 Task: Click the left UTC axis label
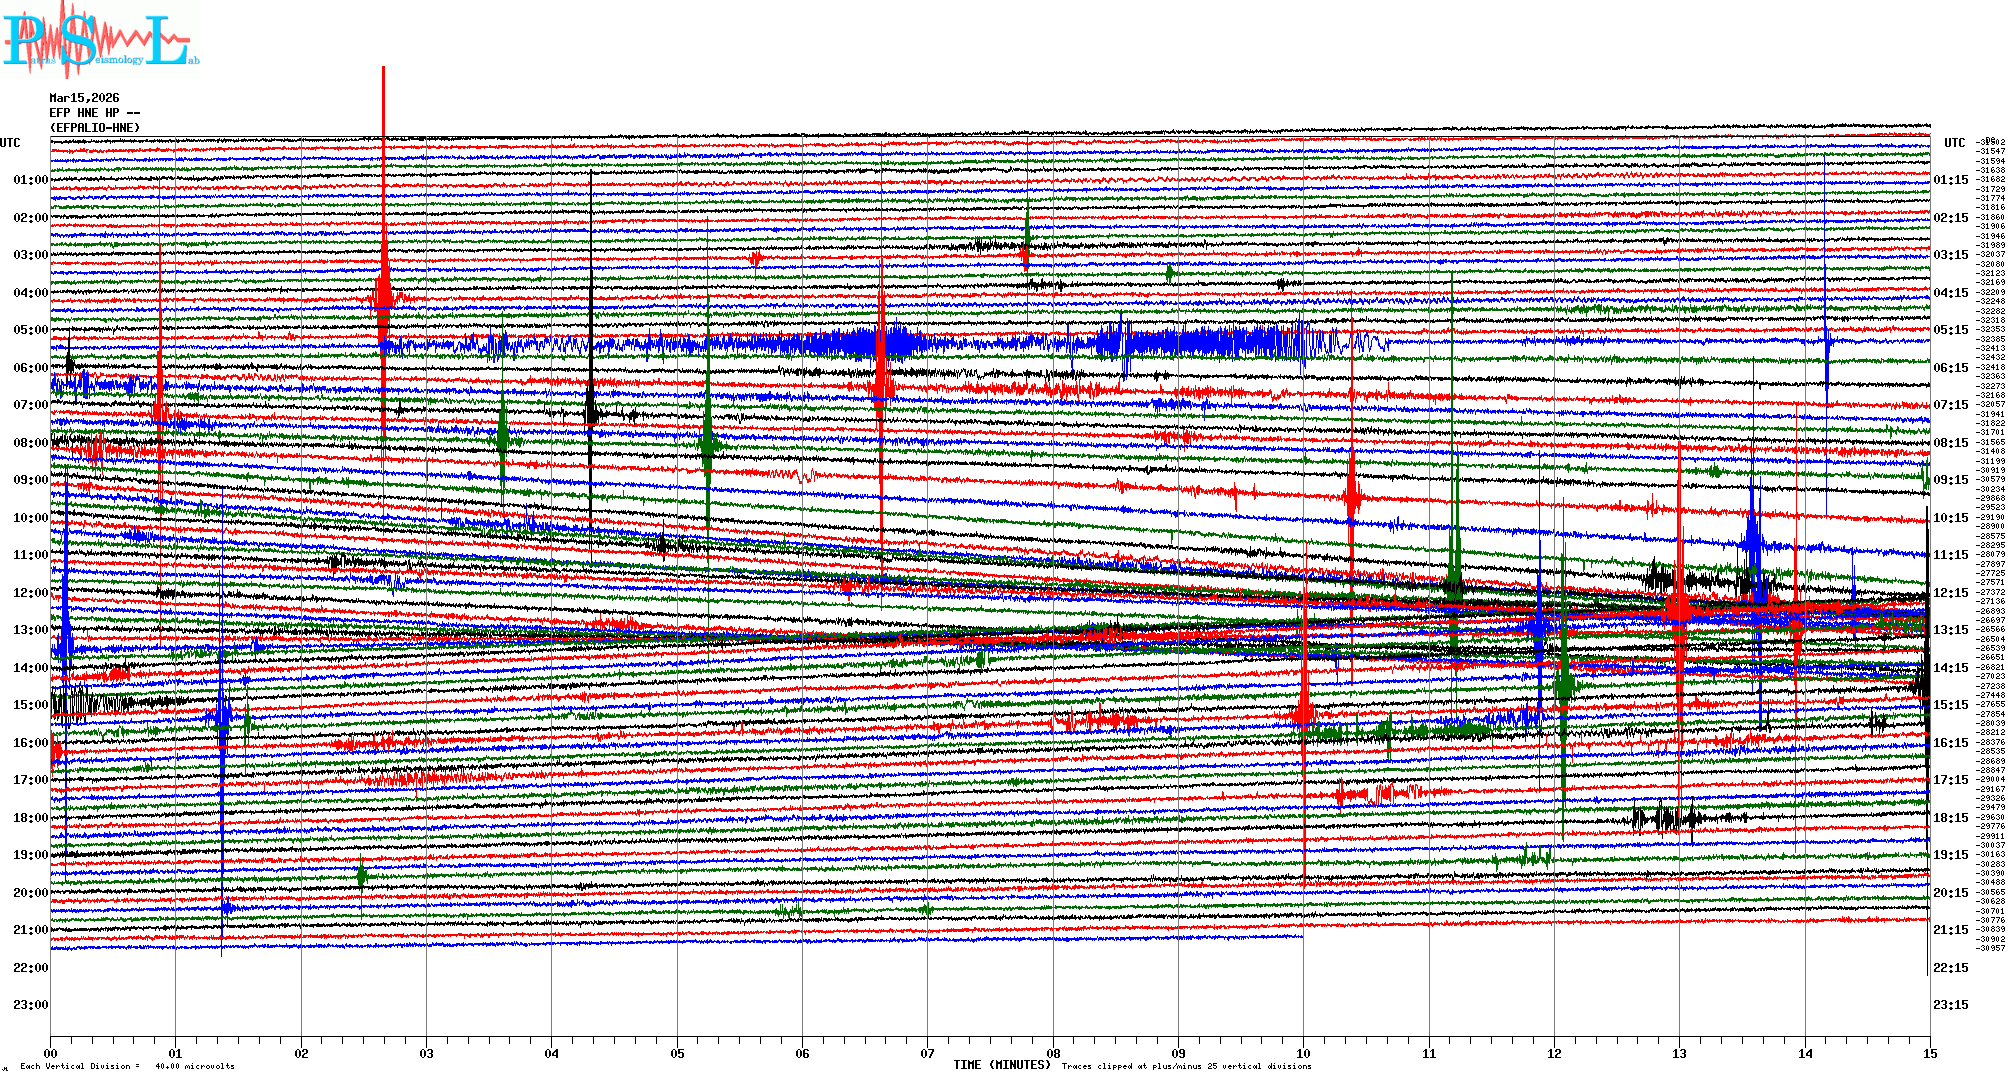point(10,143)
